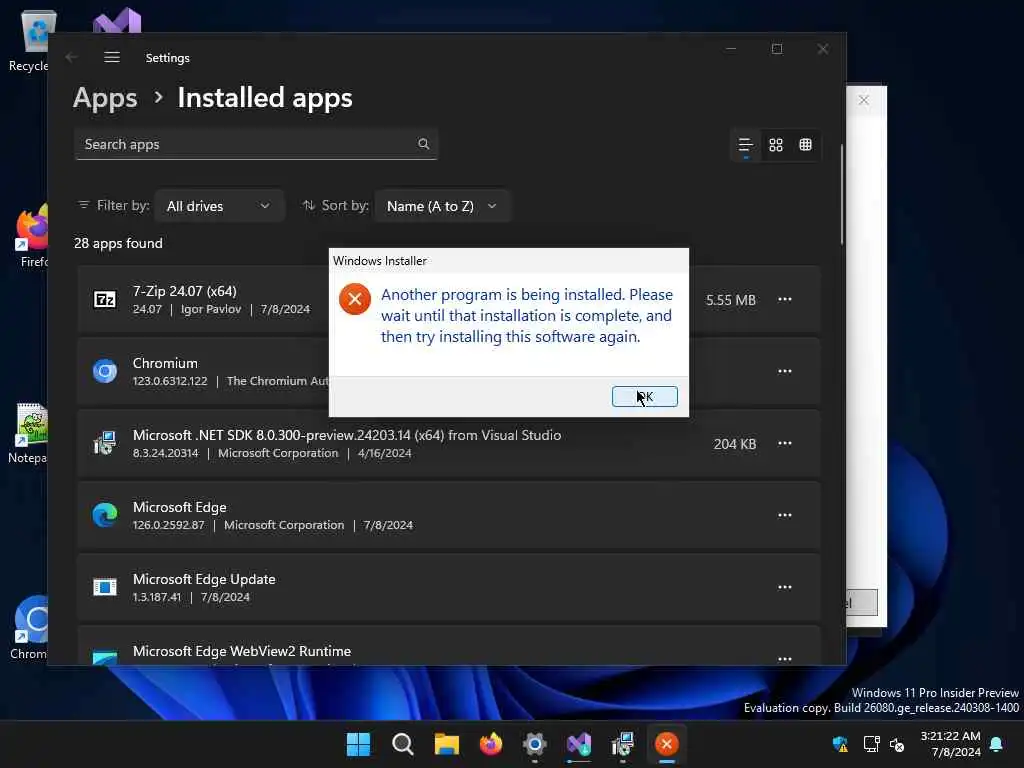Open more options for Microsoft Edge Update

click(784, 587)
